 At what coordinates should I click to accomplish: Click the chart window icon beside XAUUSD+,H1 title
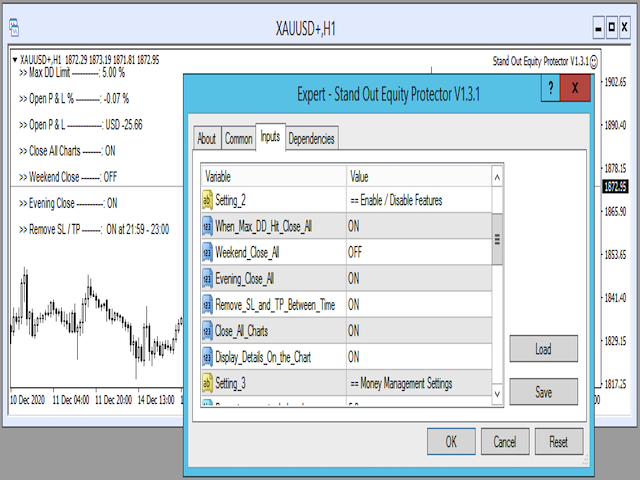[14, 28]
